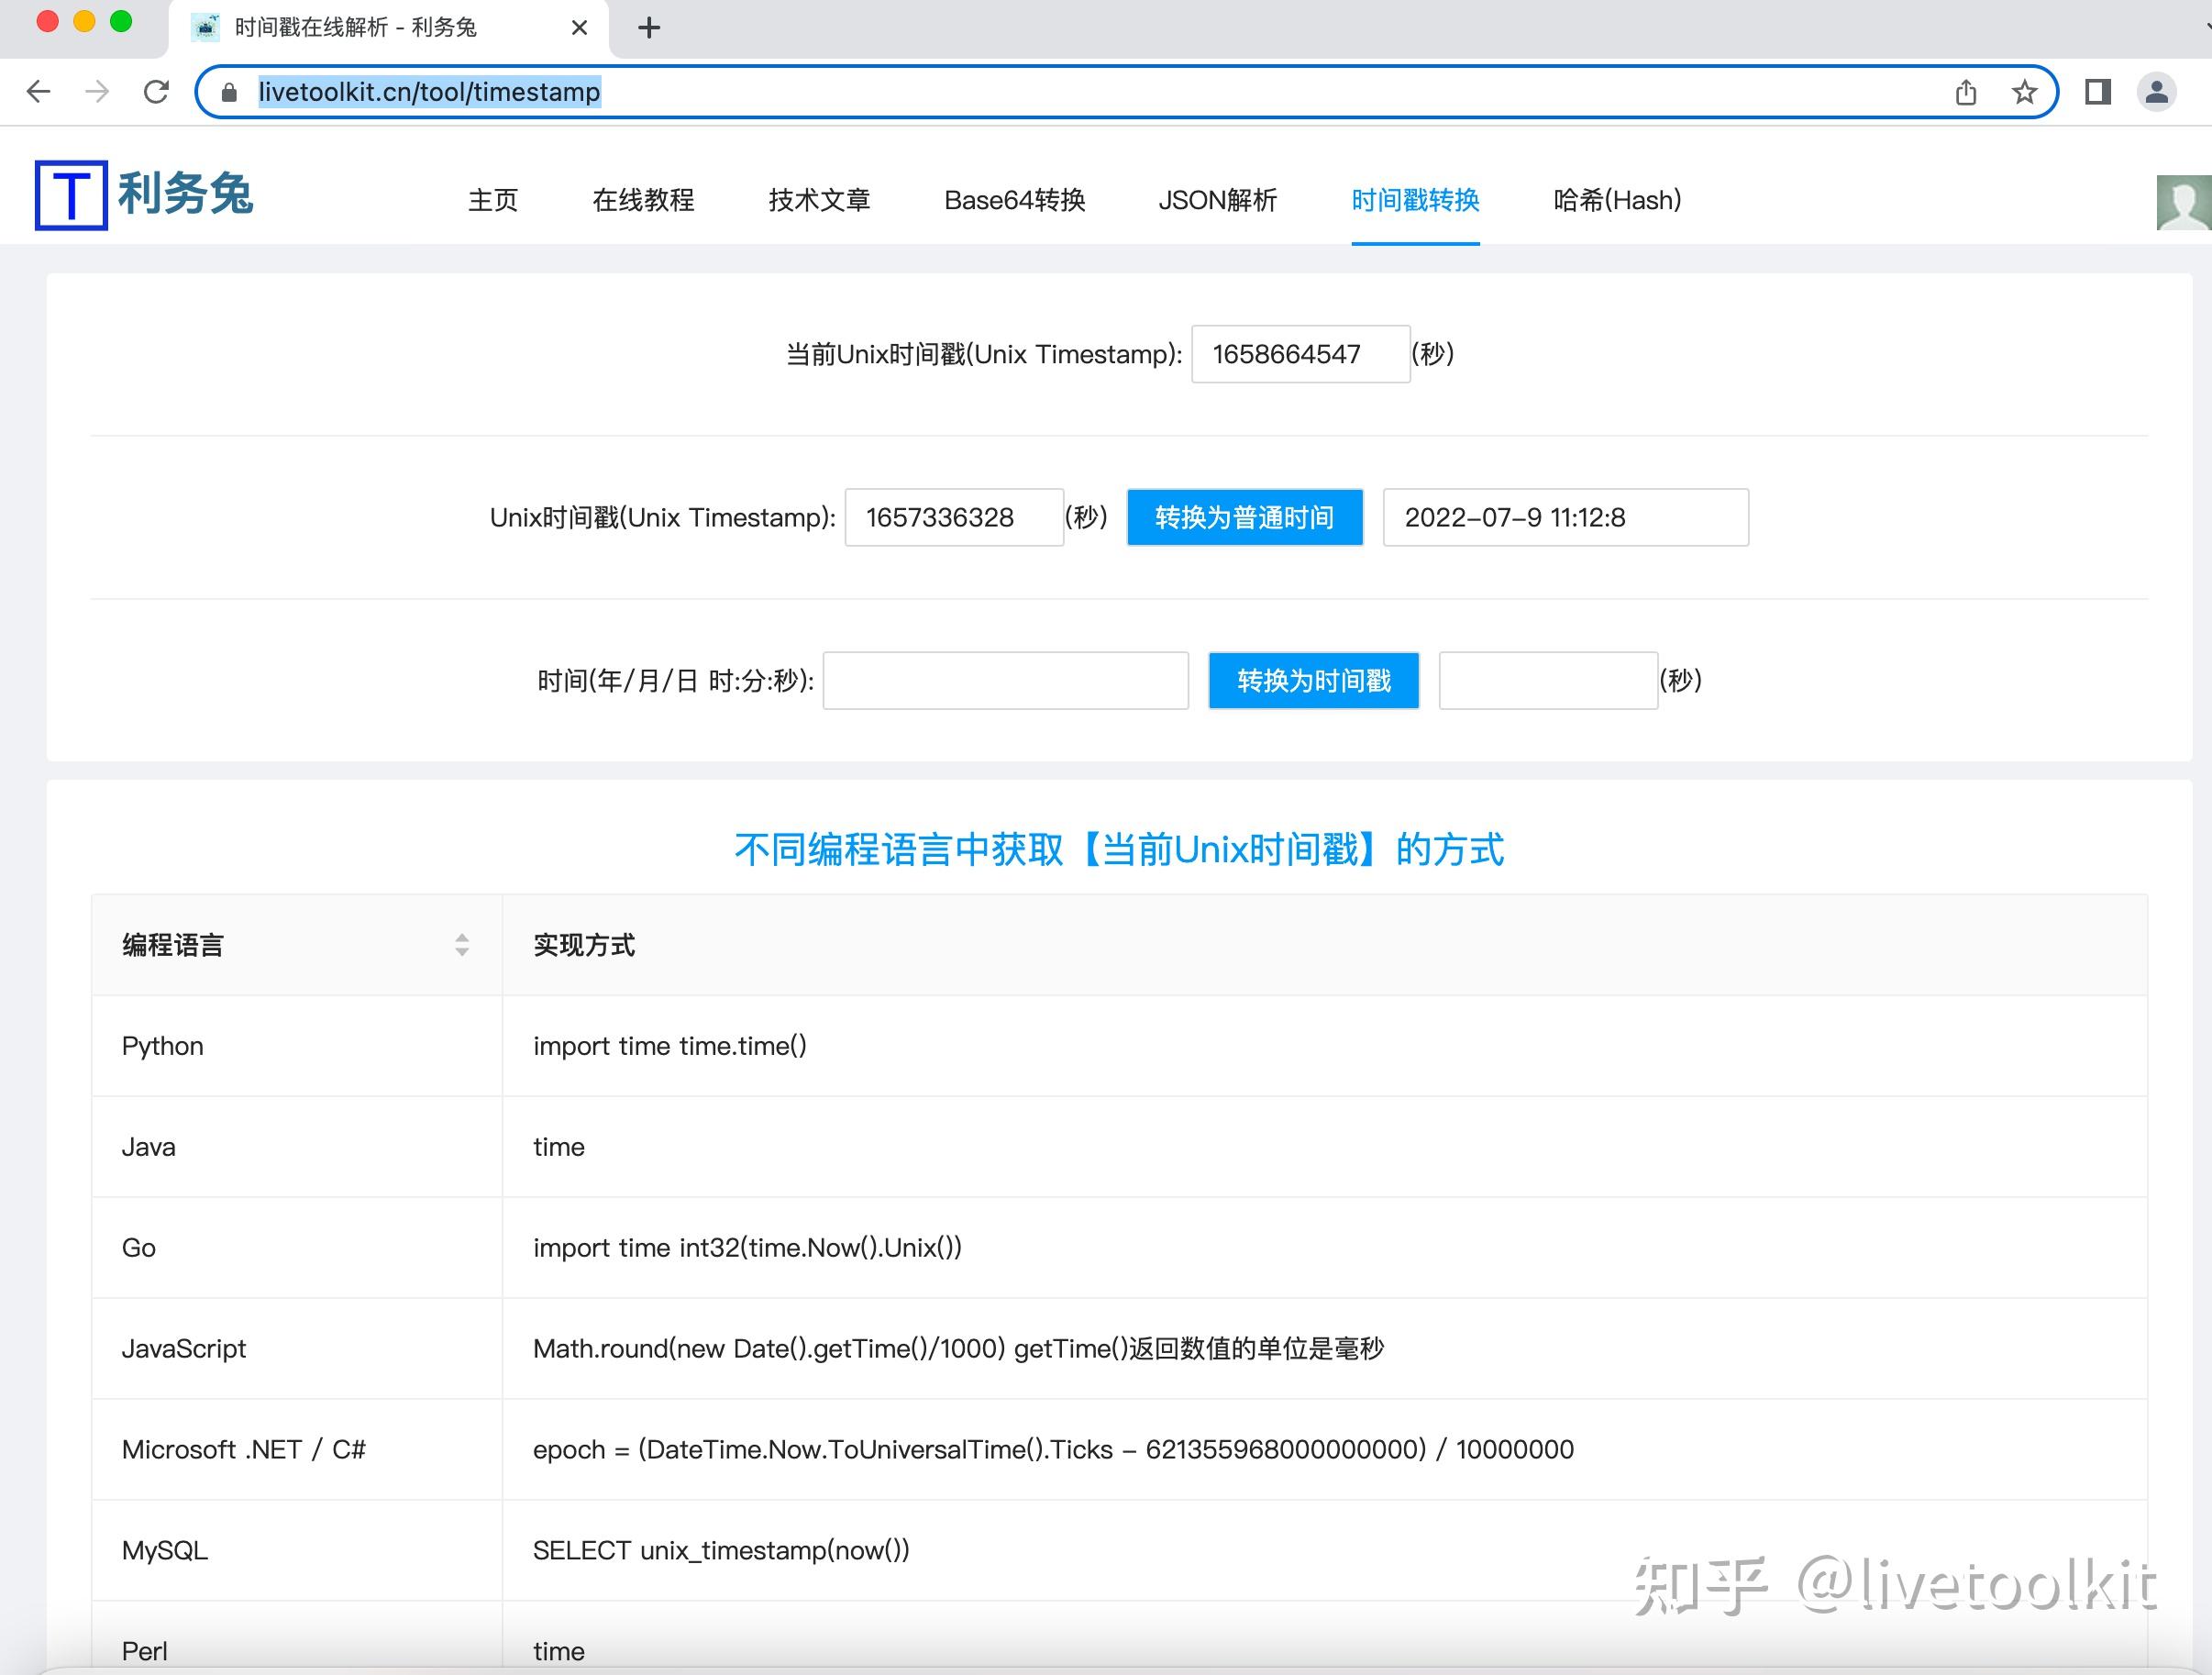Go to 哈希(Hash) page
The height and width of the screenshot is (1675, 2212).
1617,200
